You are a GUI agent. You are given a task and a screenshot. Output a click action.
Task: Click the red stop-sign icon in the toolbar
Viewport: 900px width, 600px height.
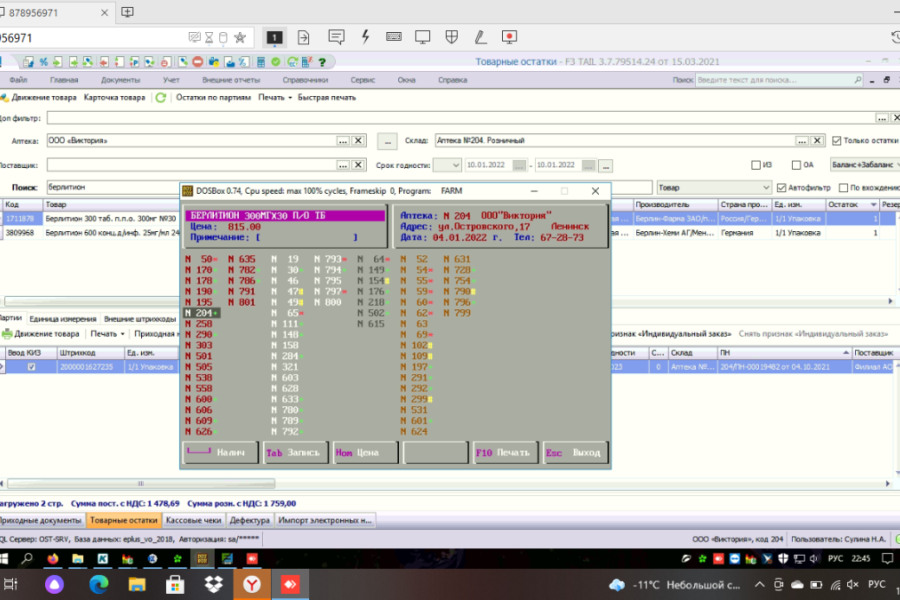197,61
